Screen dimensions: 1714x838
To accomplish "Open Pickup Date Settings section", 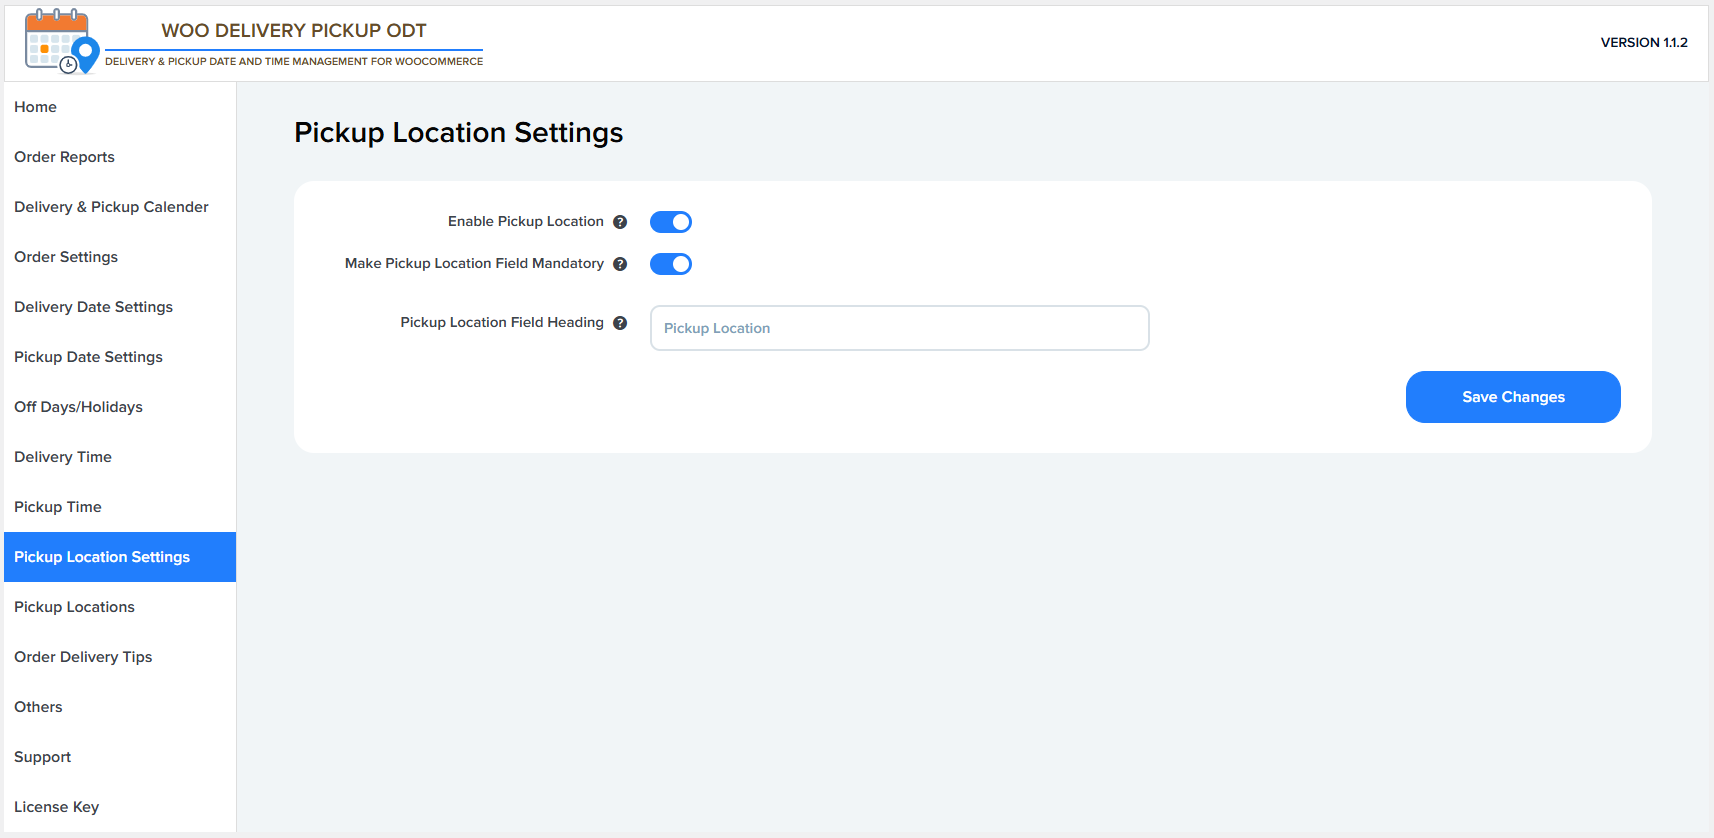I will pos(88,357).
